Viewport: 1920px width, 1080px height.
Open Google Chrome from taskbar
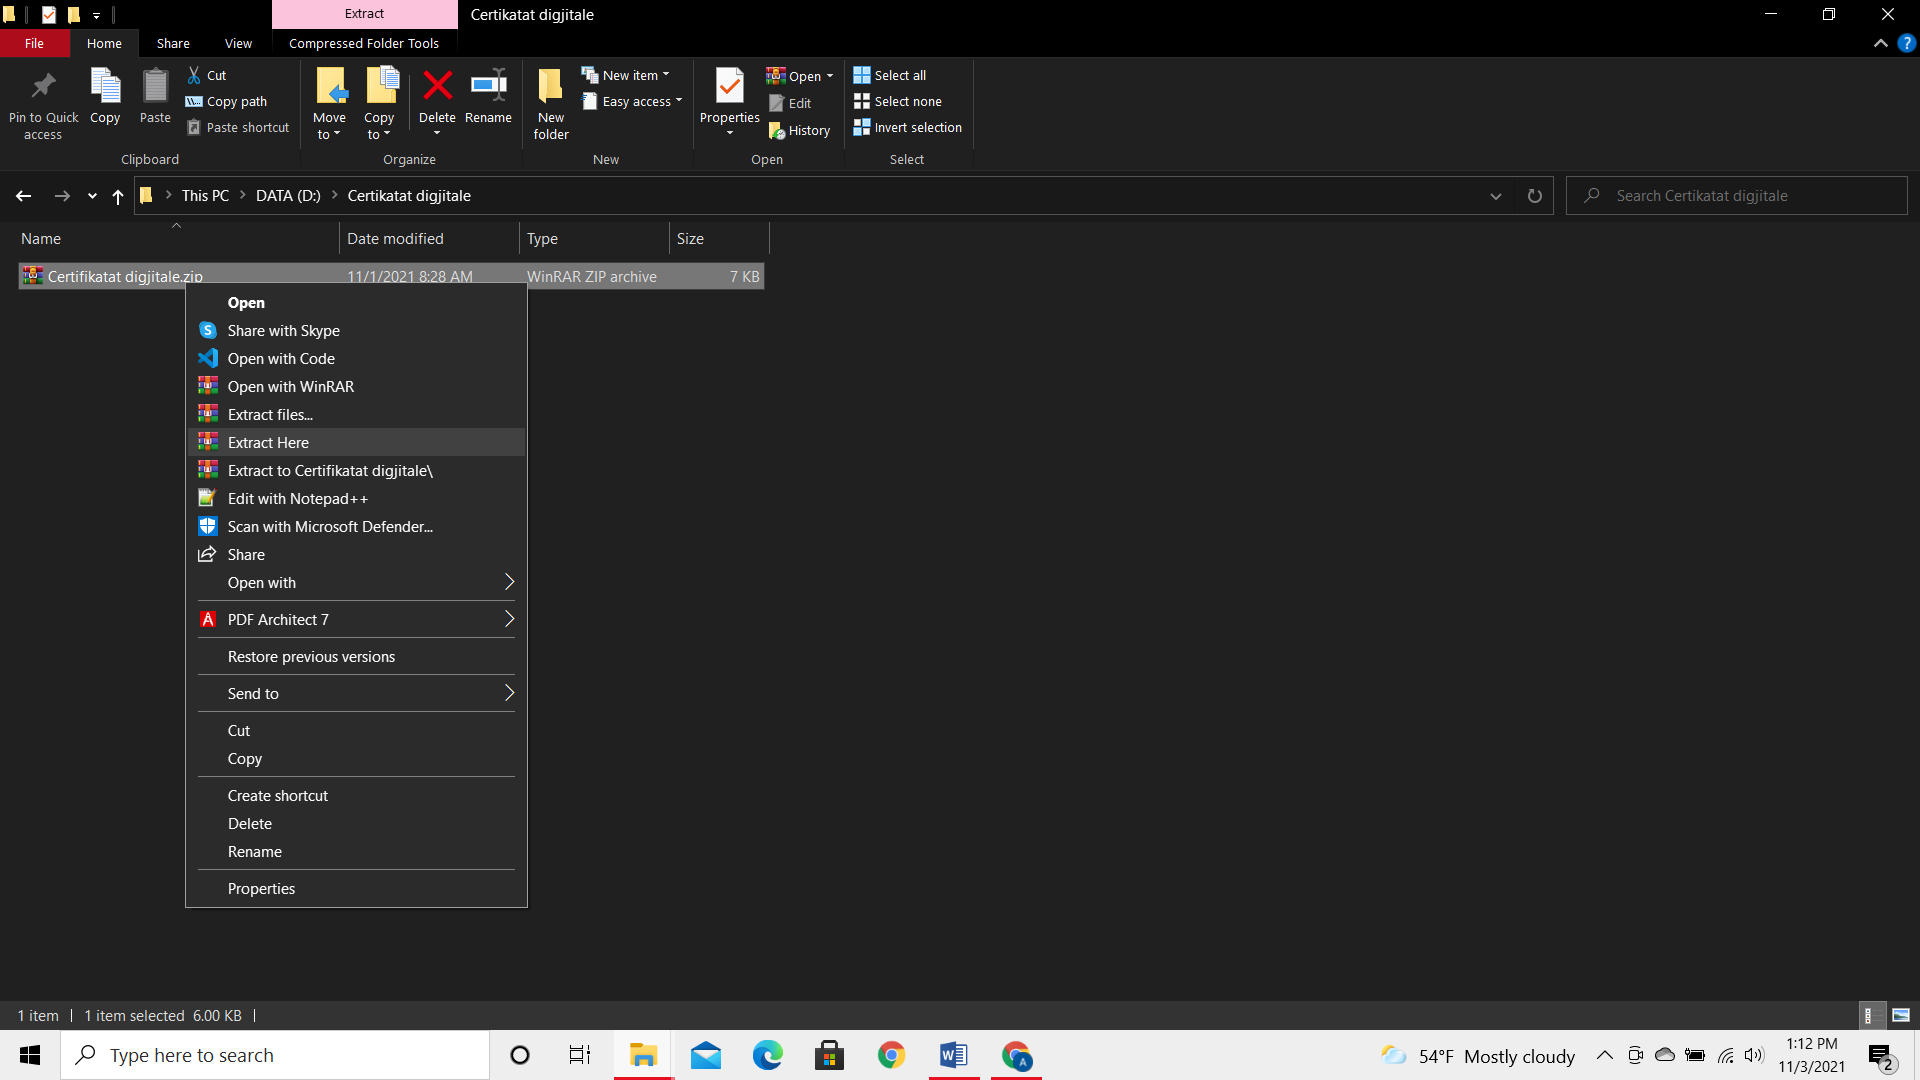pyautogui.click(x=891, y=1055)
